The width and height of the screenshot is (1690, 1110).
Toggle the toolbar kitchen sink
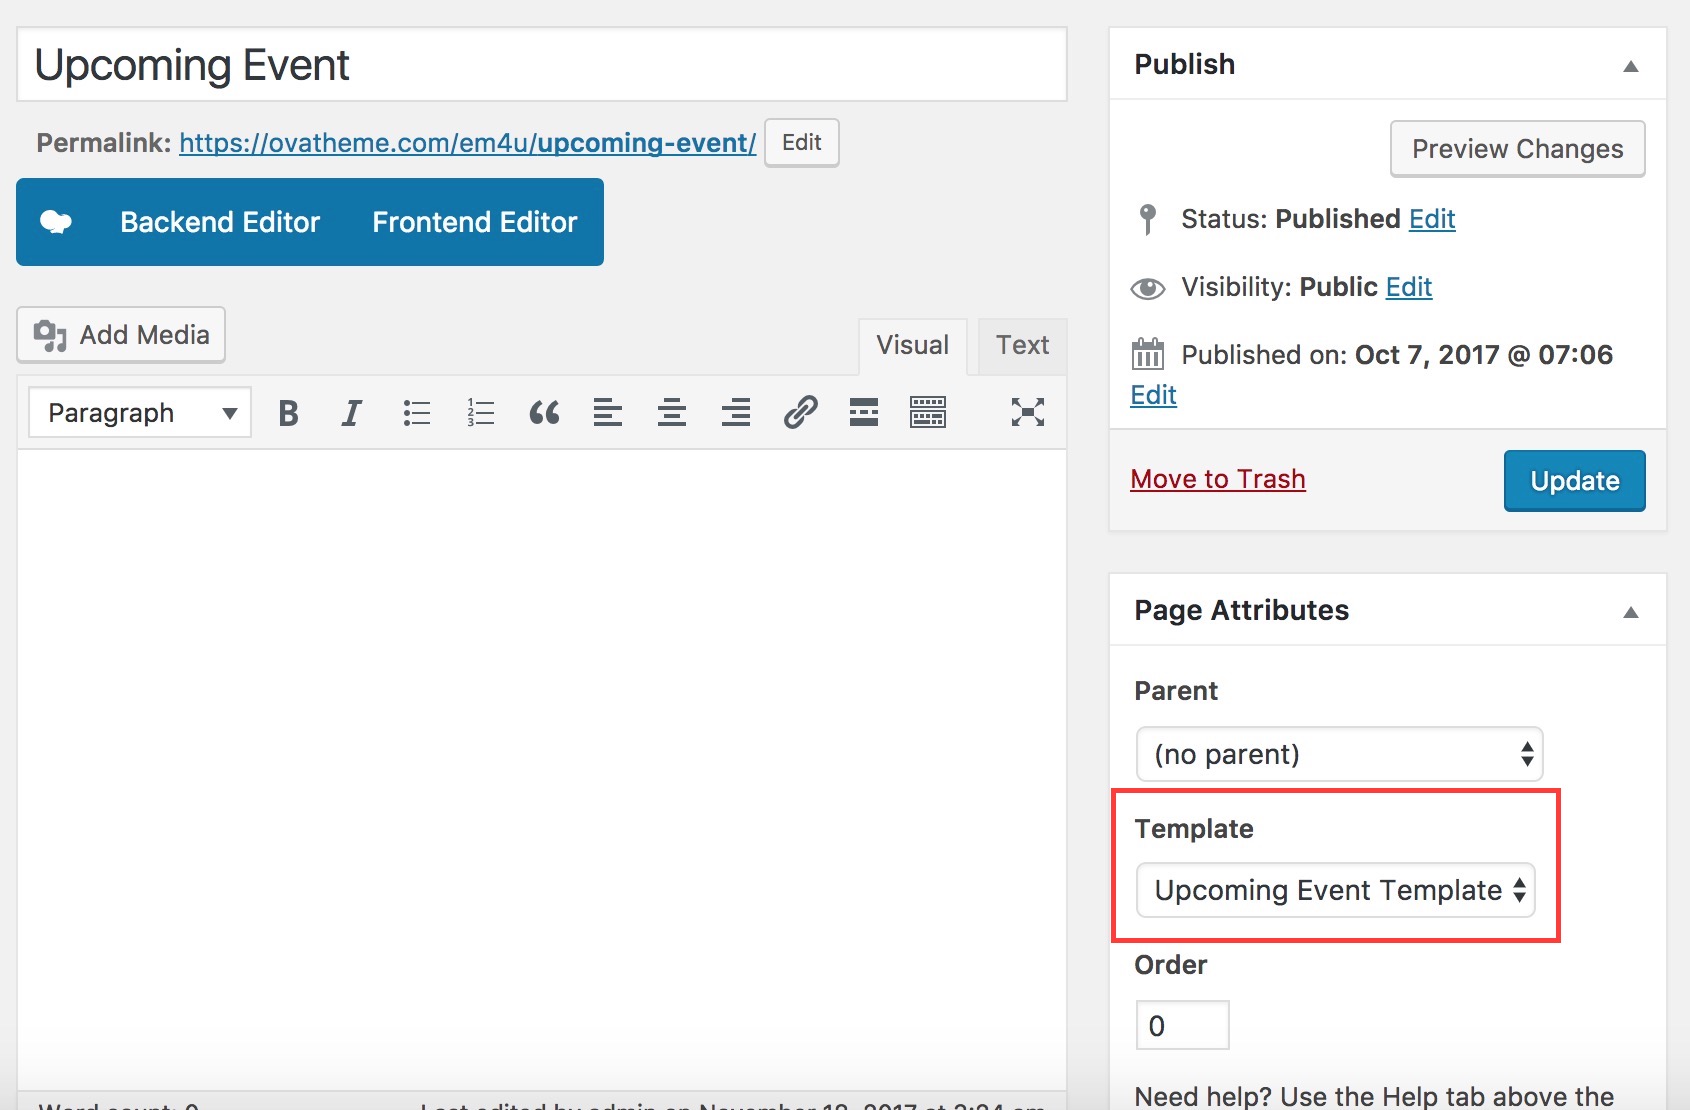point(928,413)
